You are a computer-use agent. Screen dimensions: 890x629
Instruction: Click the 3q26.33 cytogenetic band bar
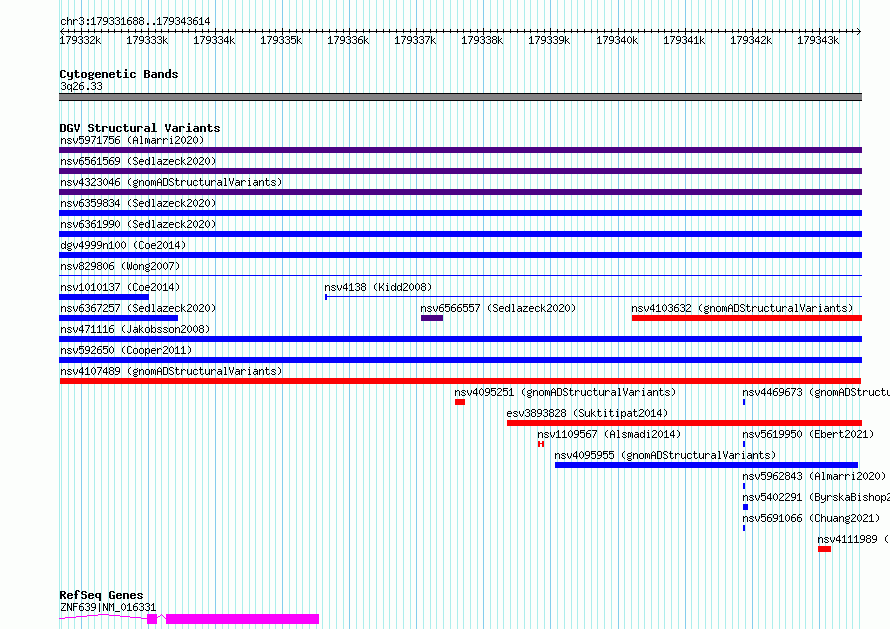(x=460, y=97)
